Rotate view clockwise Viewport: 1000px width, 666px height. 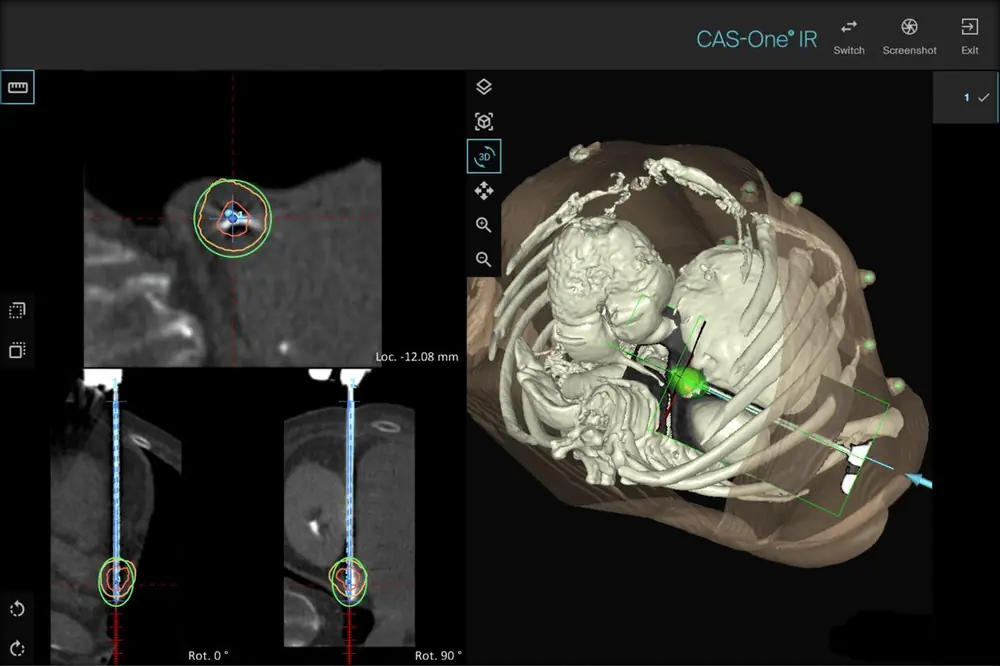[17, 649]
